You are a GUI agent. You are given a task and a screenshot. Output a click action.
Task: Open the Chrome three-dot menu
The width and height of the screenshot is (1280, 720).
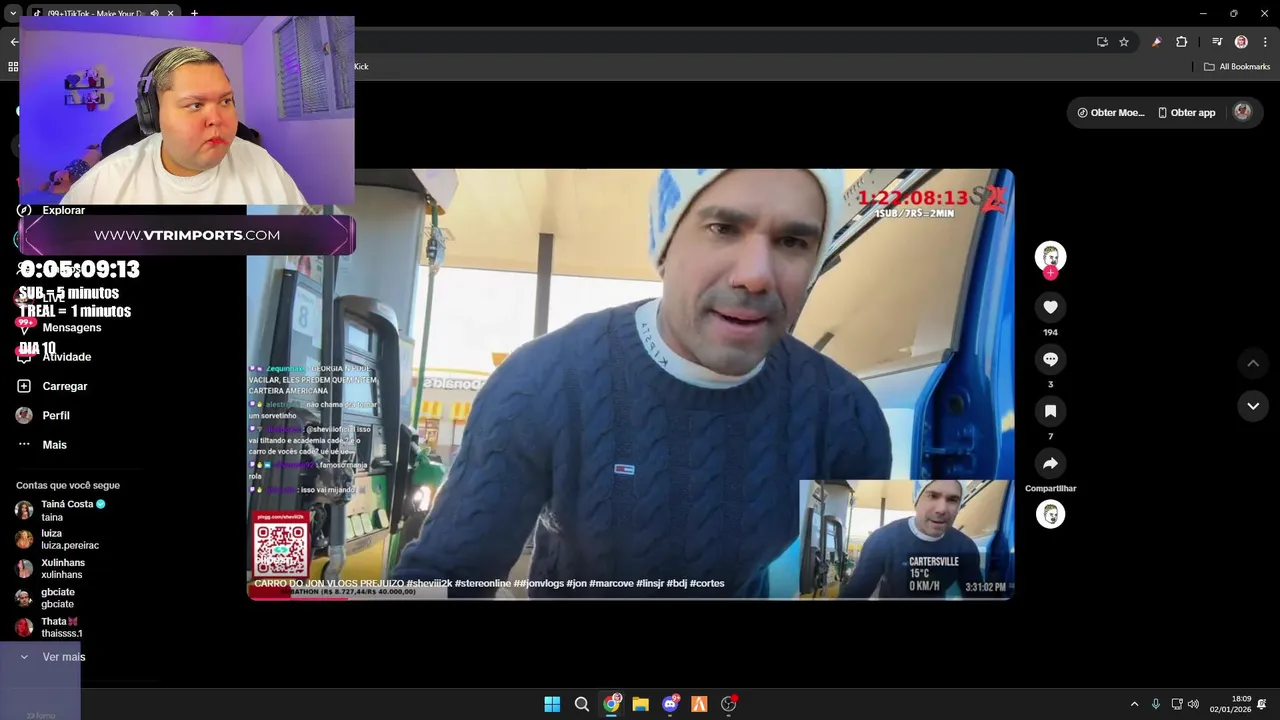click(1265, 42)
